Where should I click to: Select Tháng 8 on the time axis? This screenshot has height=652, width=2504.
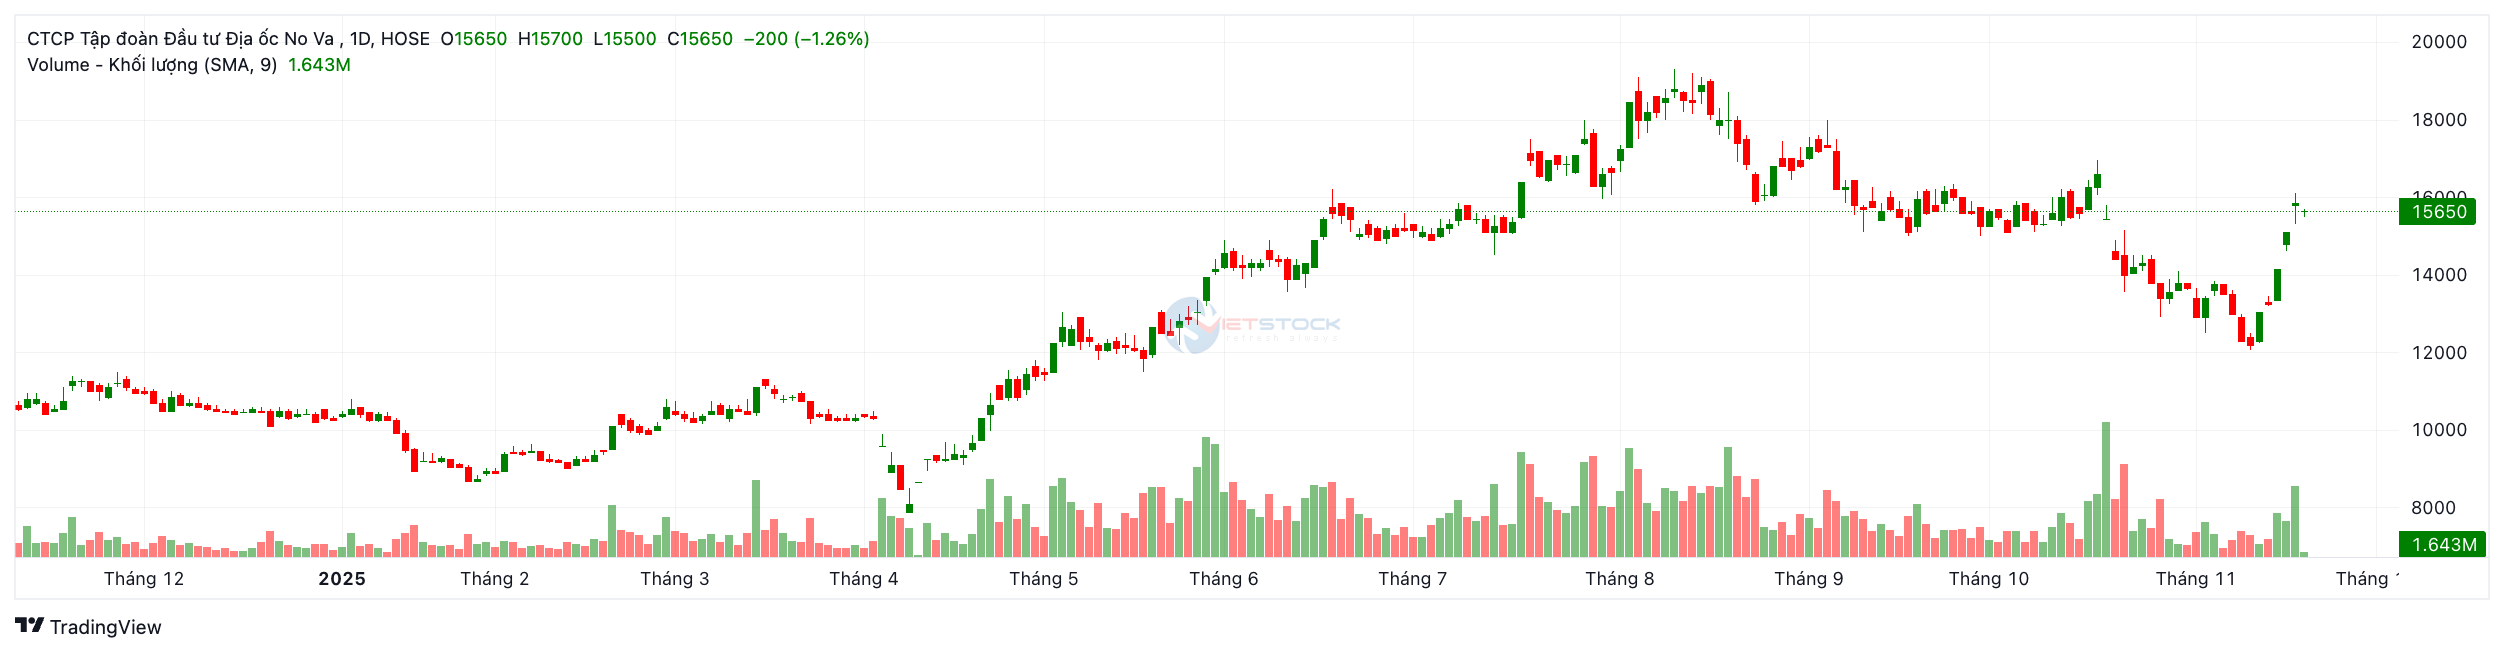(x=1620, y=579)
